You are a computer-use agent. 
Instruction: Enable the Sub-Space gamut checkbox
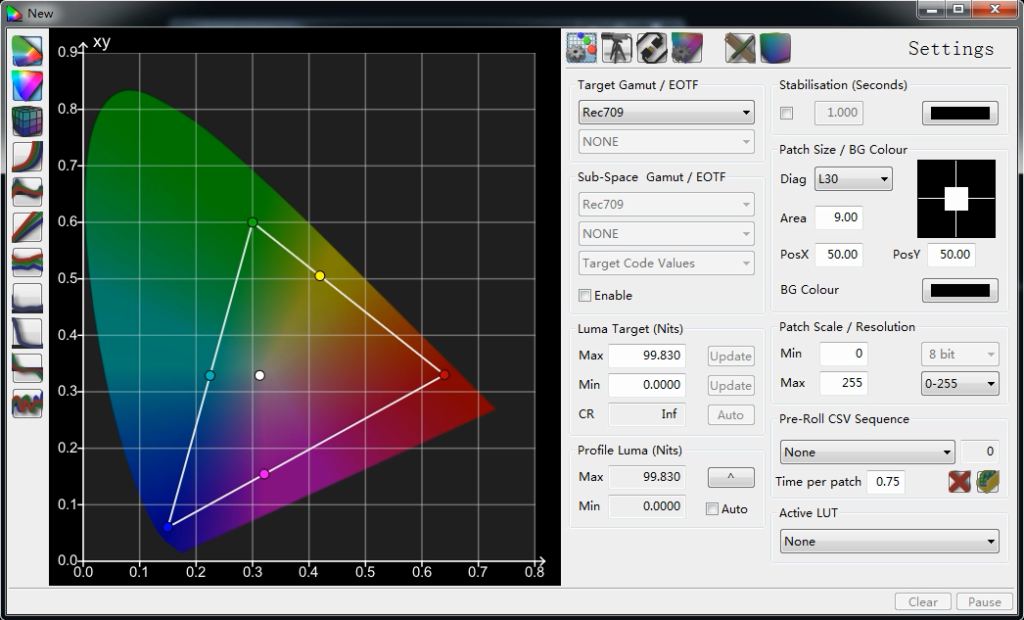[x=585, y=296]
